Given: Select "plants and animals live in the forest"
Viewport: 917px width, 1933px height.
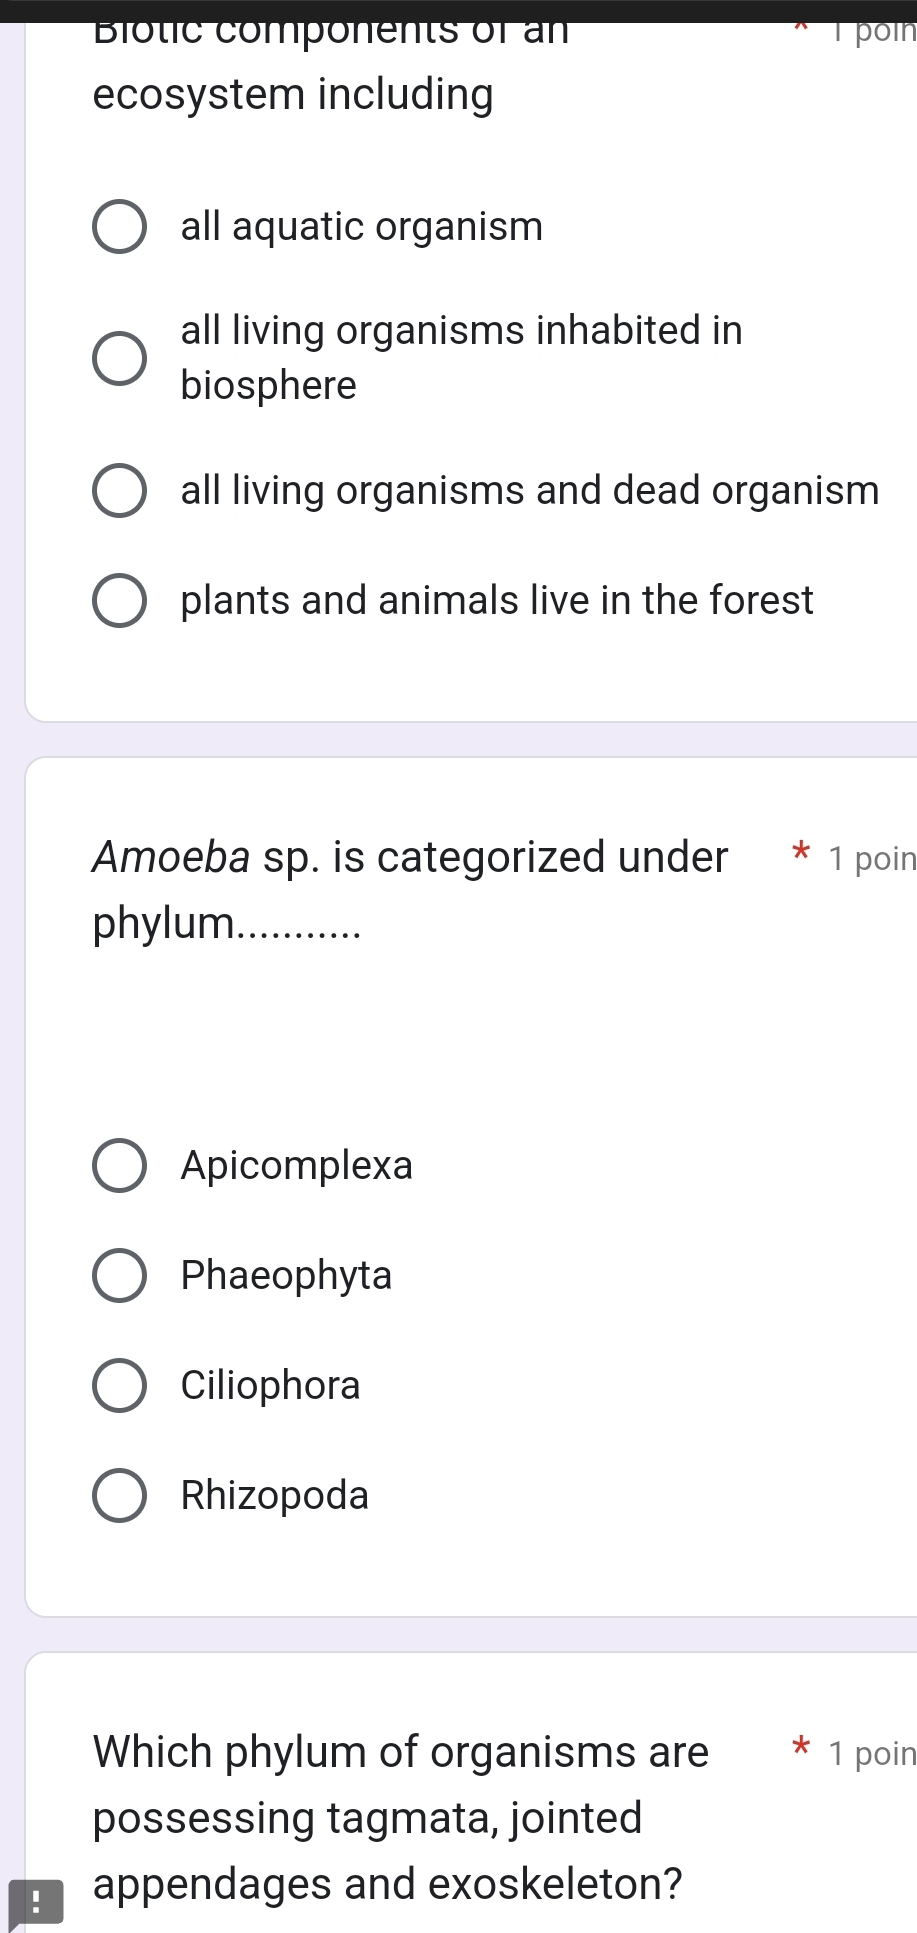Looking at the screenshot, I should 118,601.
